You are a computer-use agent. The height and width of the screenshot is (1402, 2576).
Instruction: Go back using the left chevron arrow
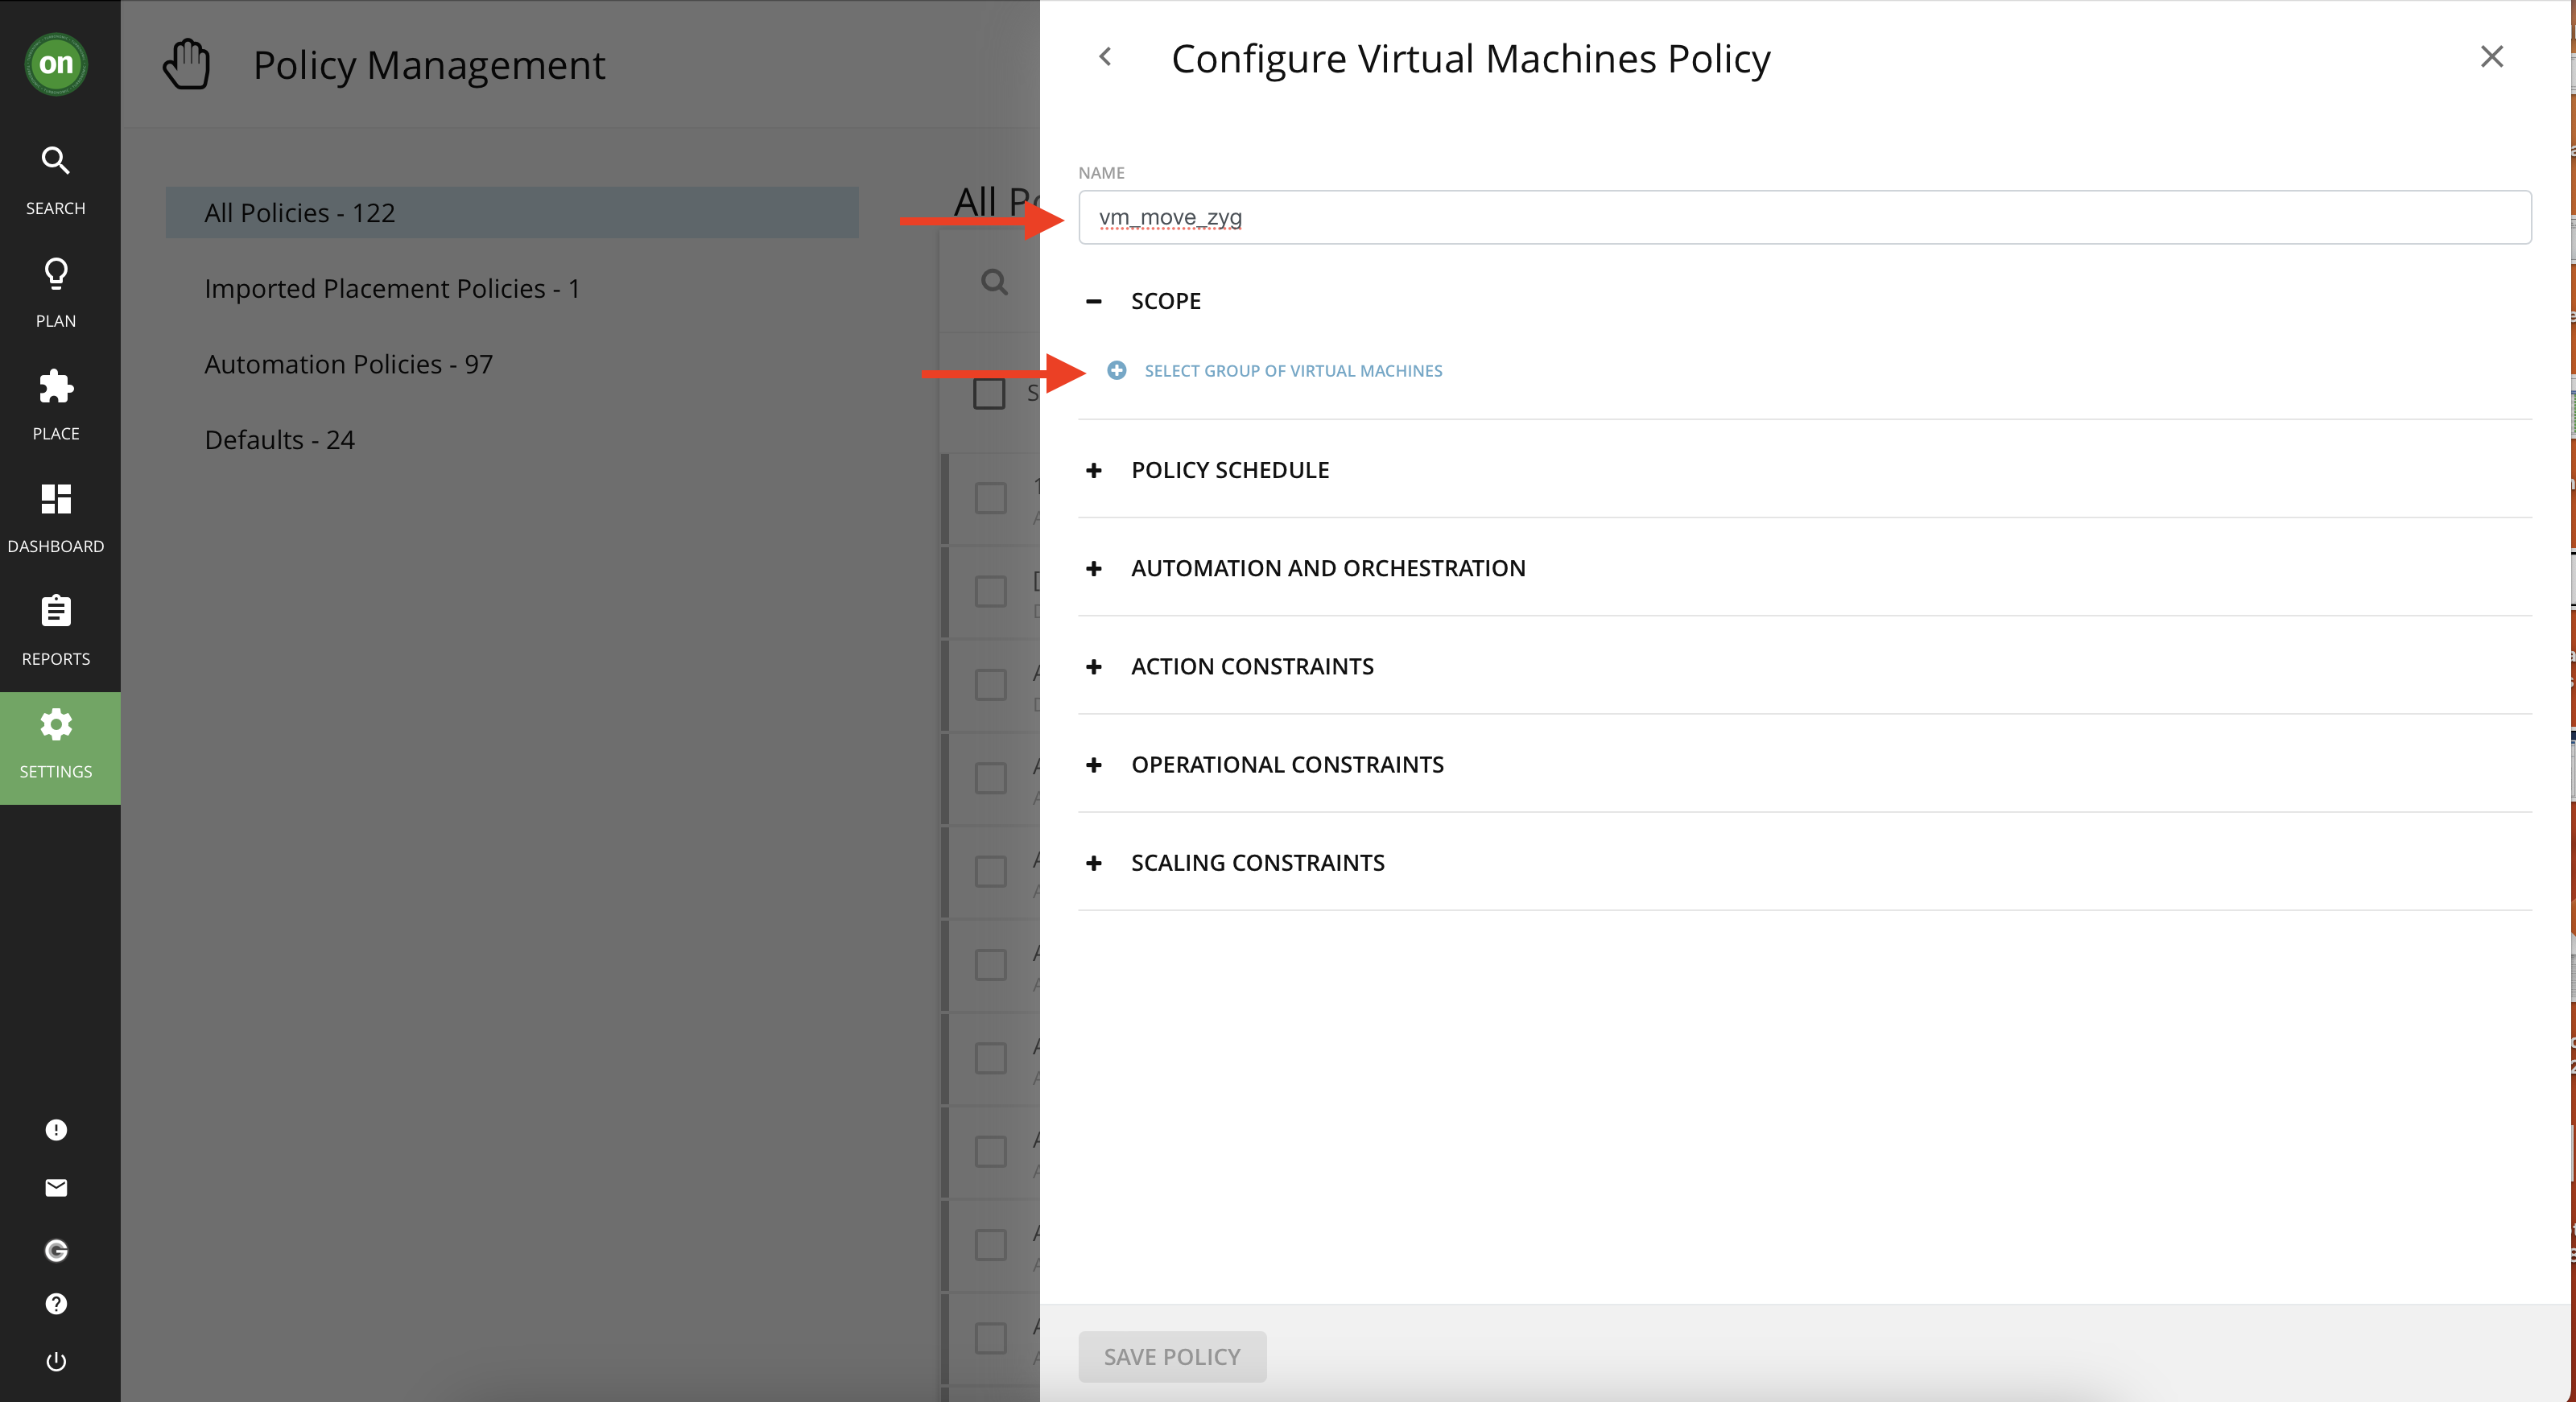click(x=1105, y=57)
